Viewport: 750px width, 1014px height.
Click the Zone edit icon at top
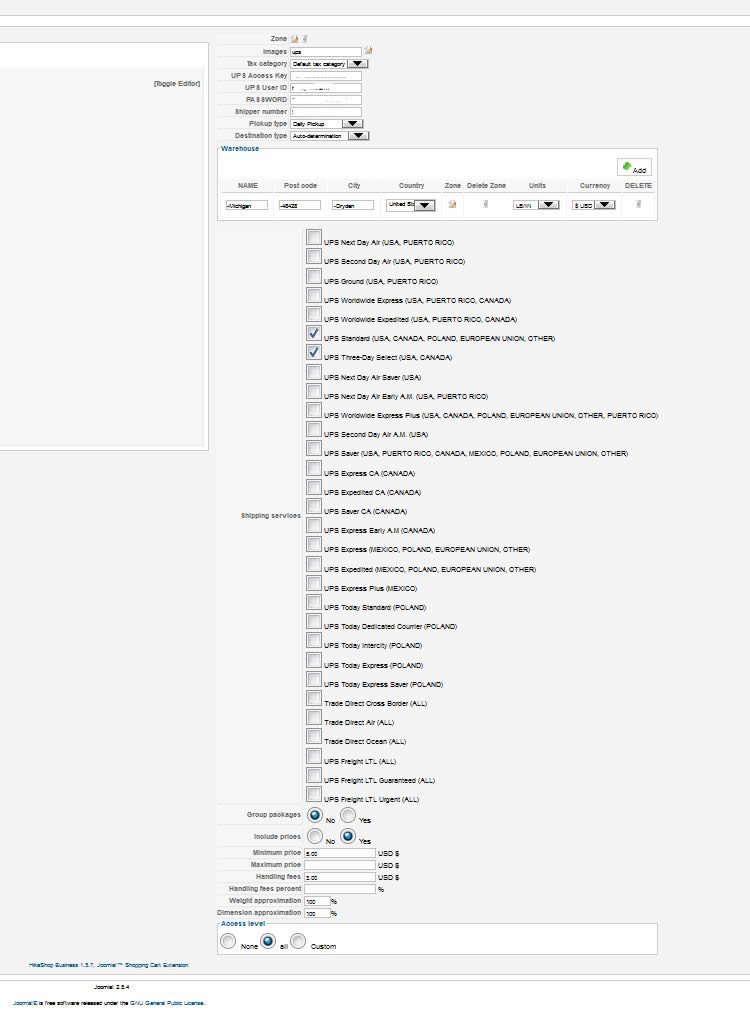click(x=295, y=39)
